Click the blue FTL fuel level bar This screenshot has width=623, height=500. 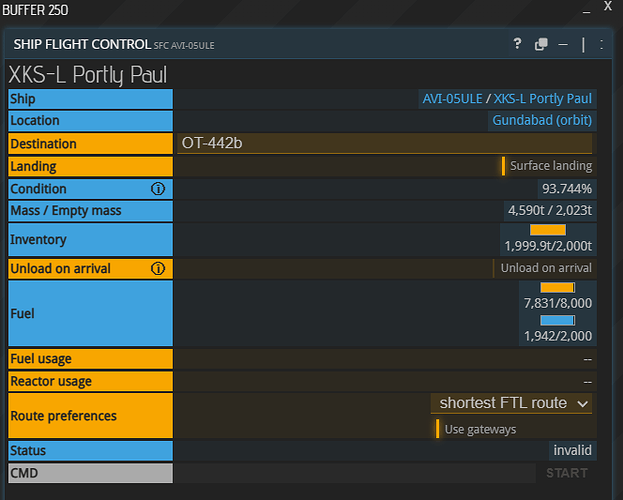click(x=557, y=320)
